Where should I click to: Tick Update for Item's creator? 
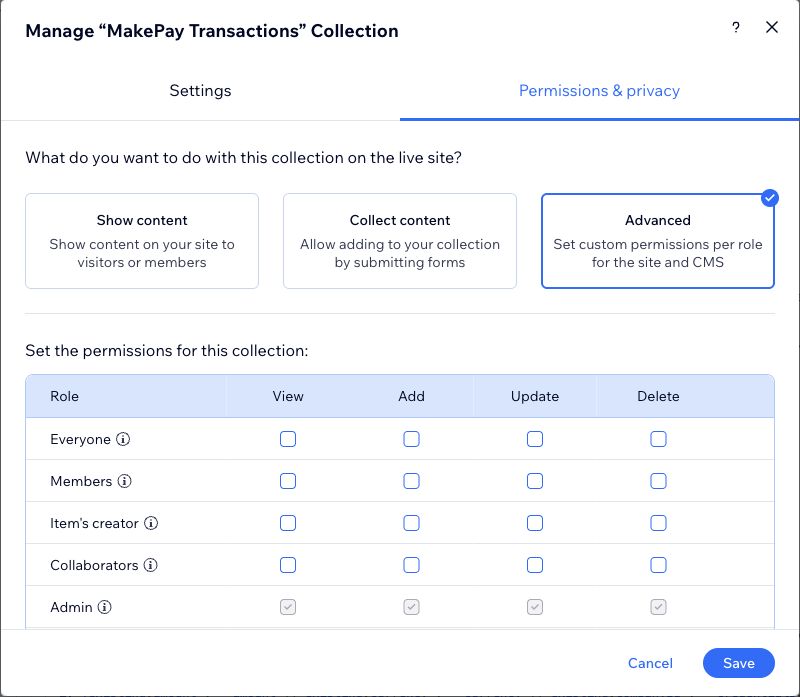coord(535,522)
